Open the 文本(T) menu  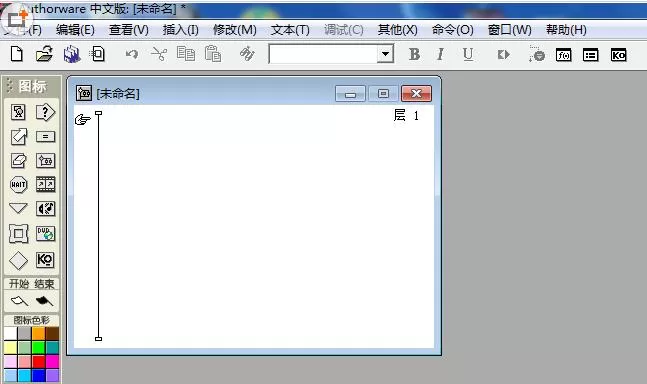click(x=290, y=30)
